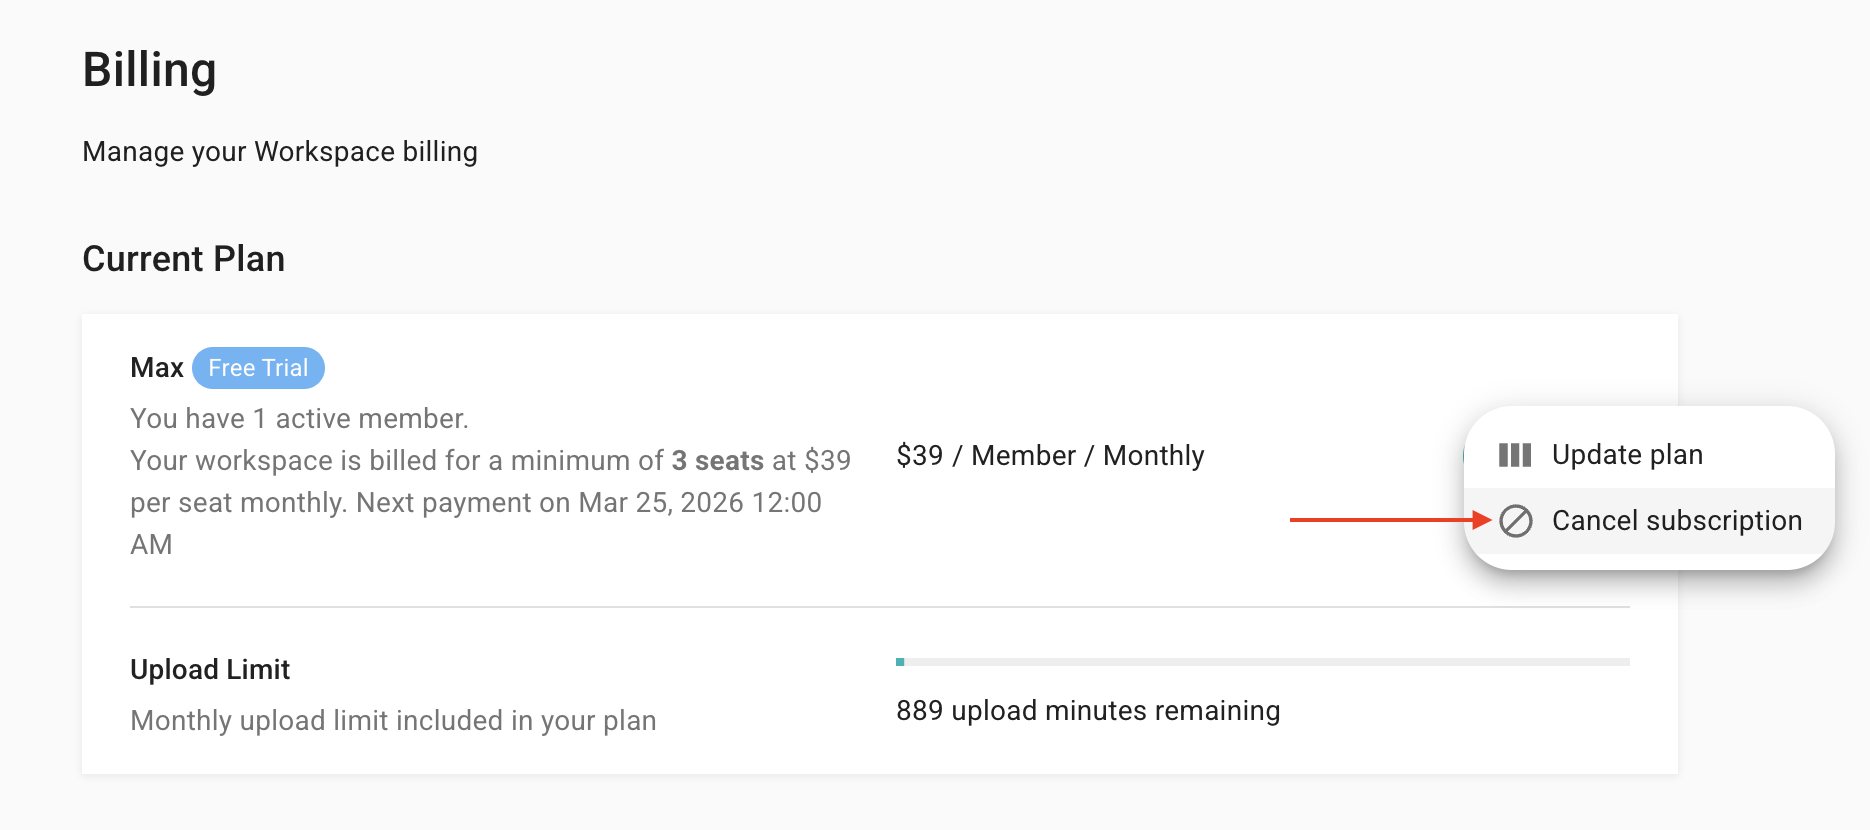
Task: Click "Manage your Workspace billing" subtitle
Action: tap(280, 152)
